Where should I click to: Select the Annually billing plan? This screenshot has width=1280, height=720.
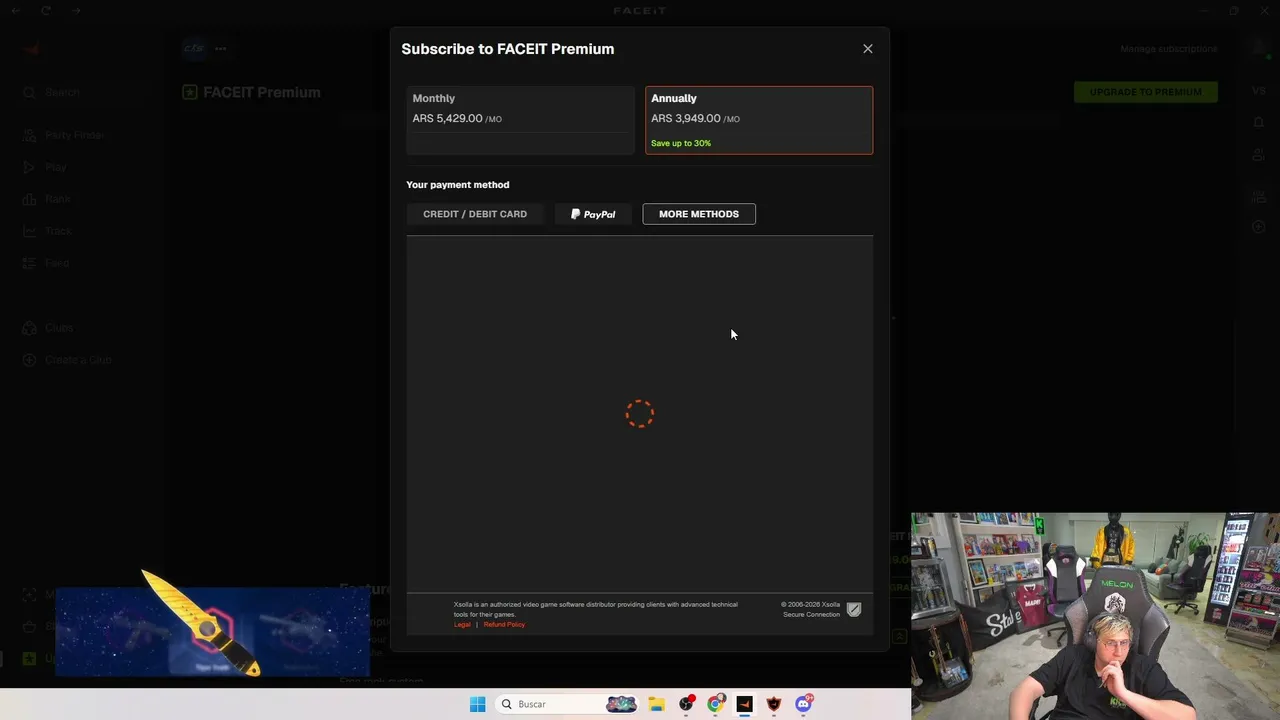[759, 120]
